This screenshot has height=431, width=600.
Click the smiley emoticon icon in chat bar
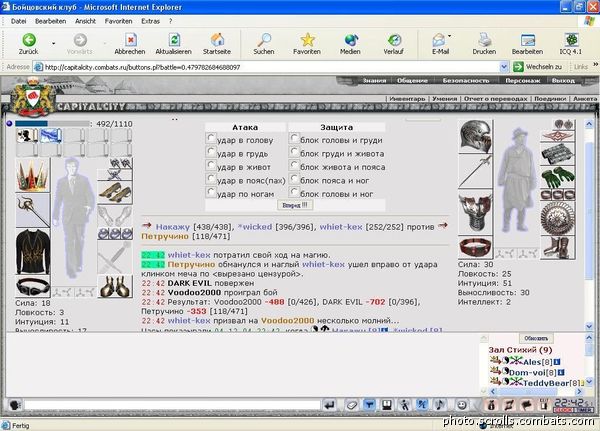point(462,405)
